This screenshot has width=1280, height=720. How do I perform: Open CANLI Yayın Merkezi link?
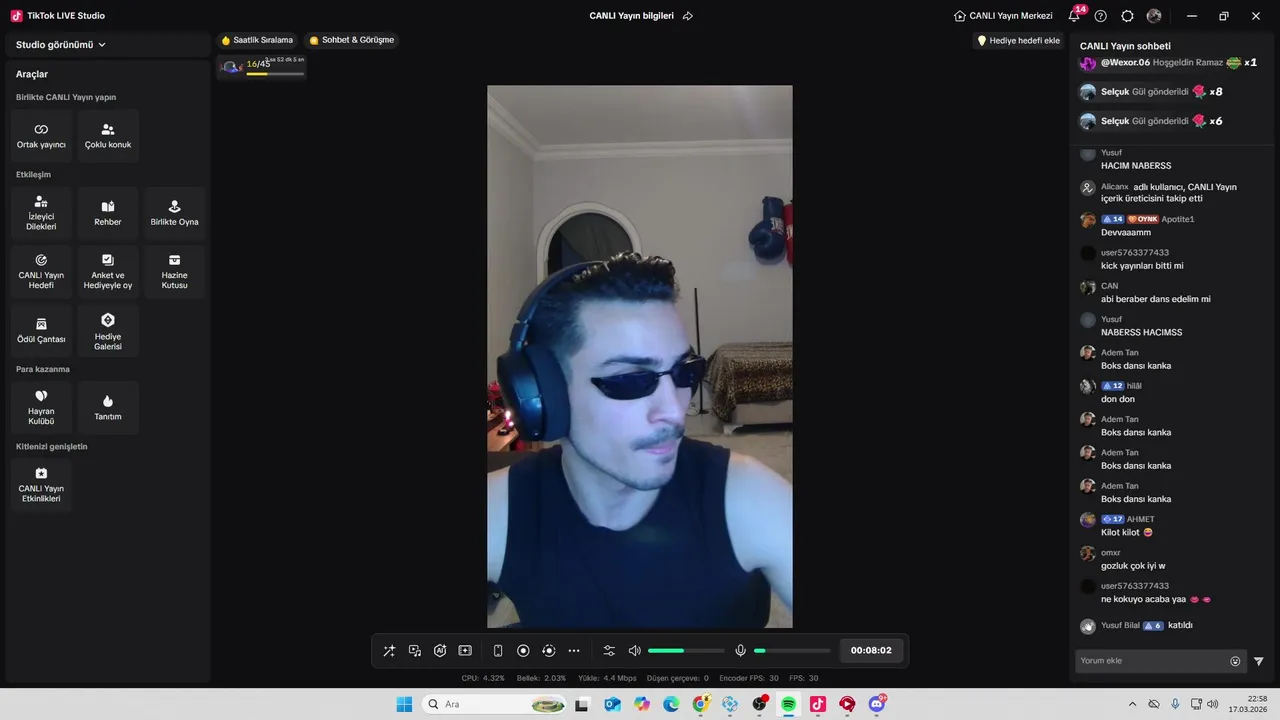click(1003, 16)
